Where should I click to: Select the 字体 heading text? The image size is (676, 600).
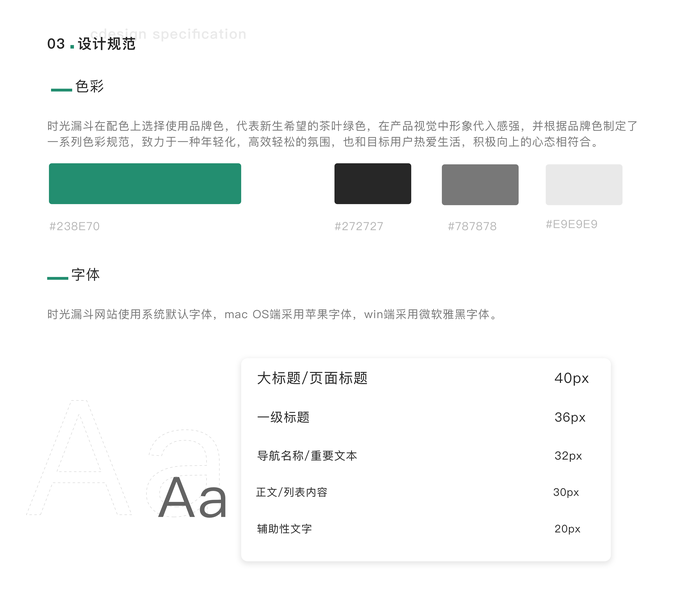pos(86,274)
